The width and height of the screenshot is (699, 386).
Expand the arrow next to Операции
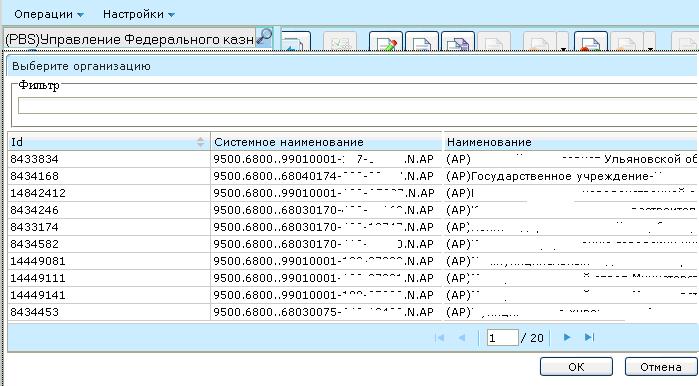80,15
